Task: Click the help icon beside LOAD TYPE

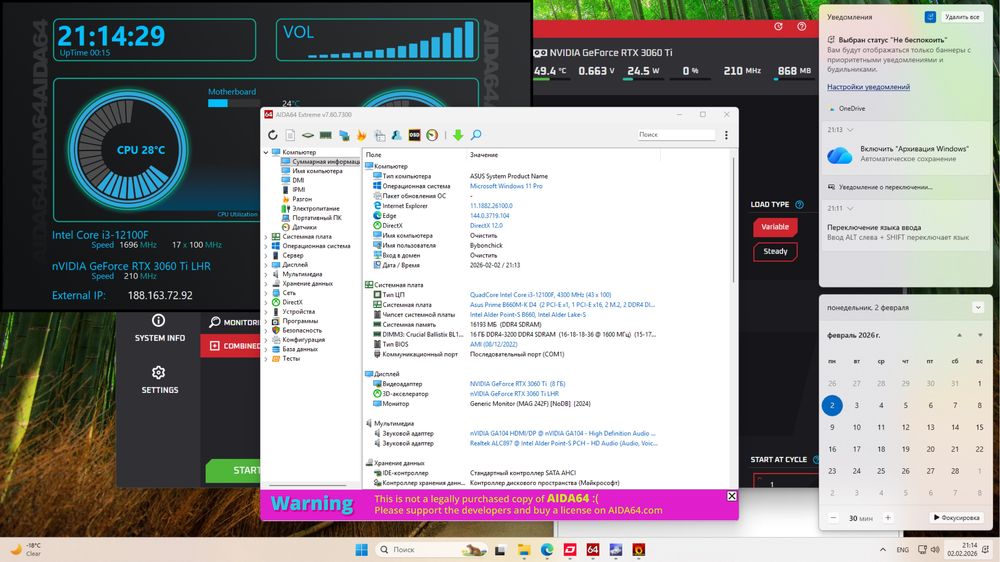Action: point(799,205)
